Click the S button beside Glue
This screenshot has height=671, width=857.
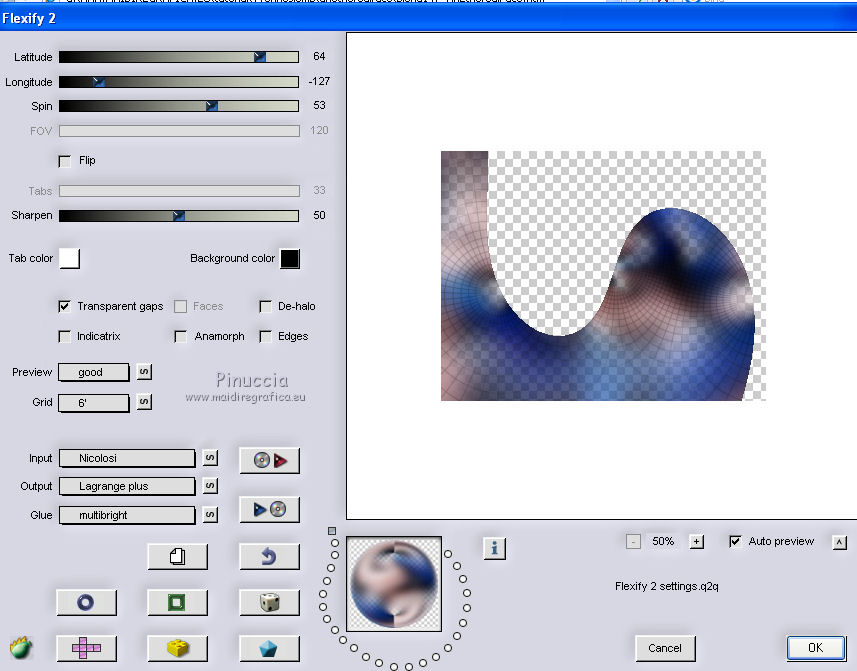click(x=210, y=514)
